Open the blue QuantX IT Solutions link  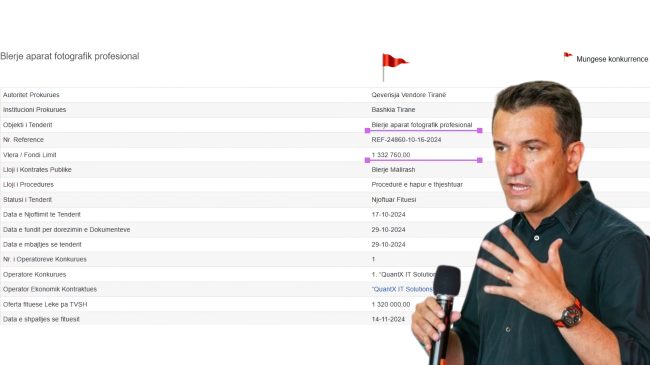click(x=402, y=289)
